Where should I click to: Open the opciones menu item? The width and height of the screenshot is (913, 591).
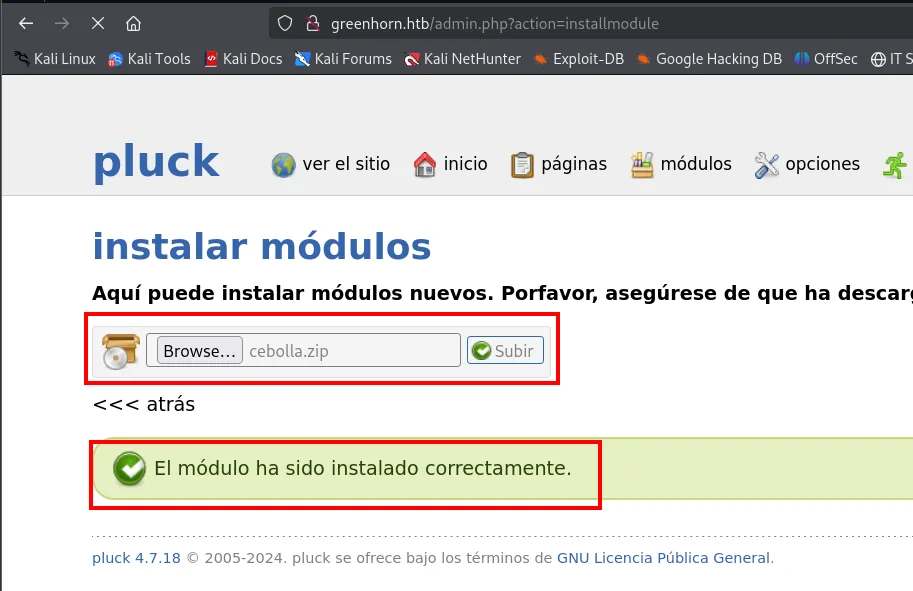(822, 165)
